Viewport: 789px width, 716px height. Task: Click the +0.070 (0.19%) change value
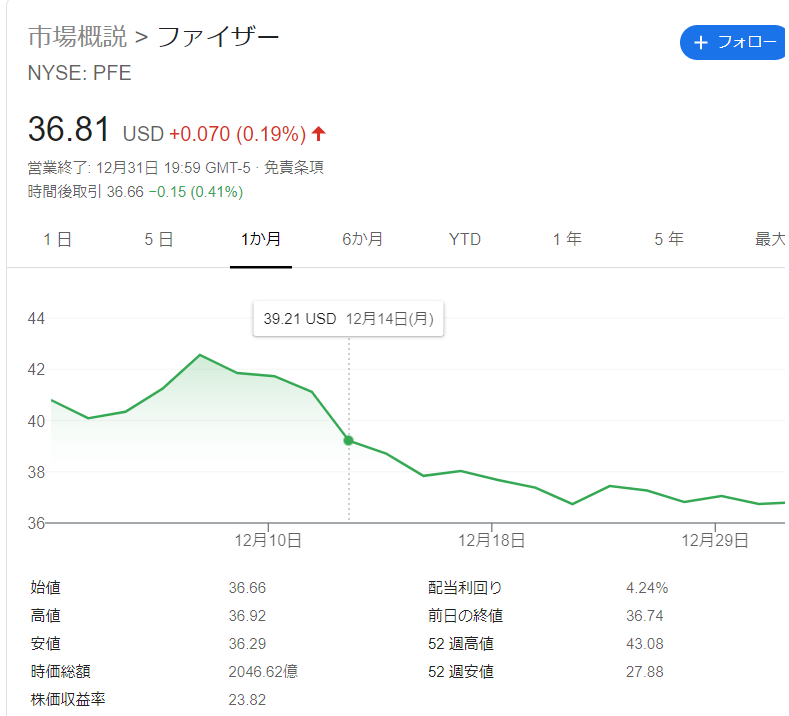238,134
